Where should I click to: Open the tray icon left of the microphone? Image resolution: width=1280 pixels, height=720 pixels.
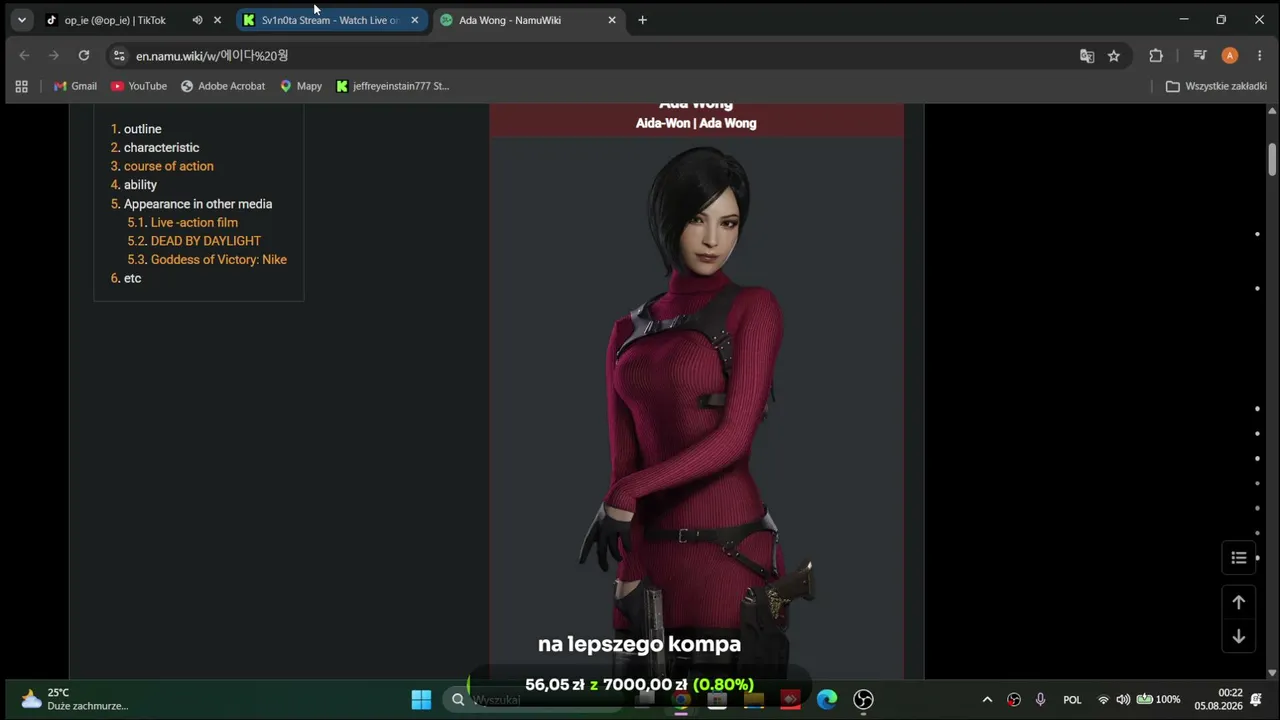(1014, 699)
